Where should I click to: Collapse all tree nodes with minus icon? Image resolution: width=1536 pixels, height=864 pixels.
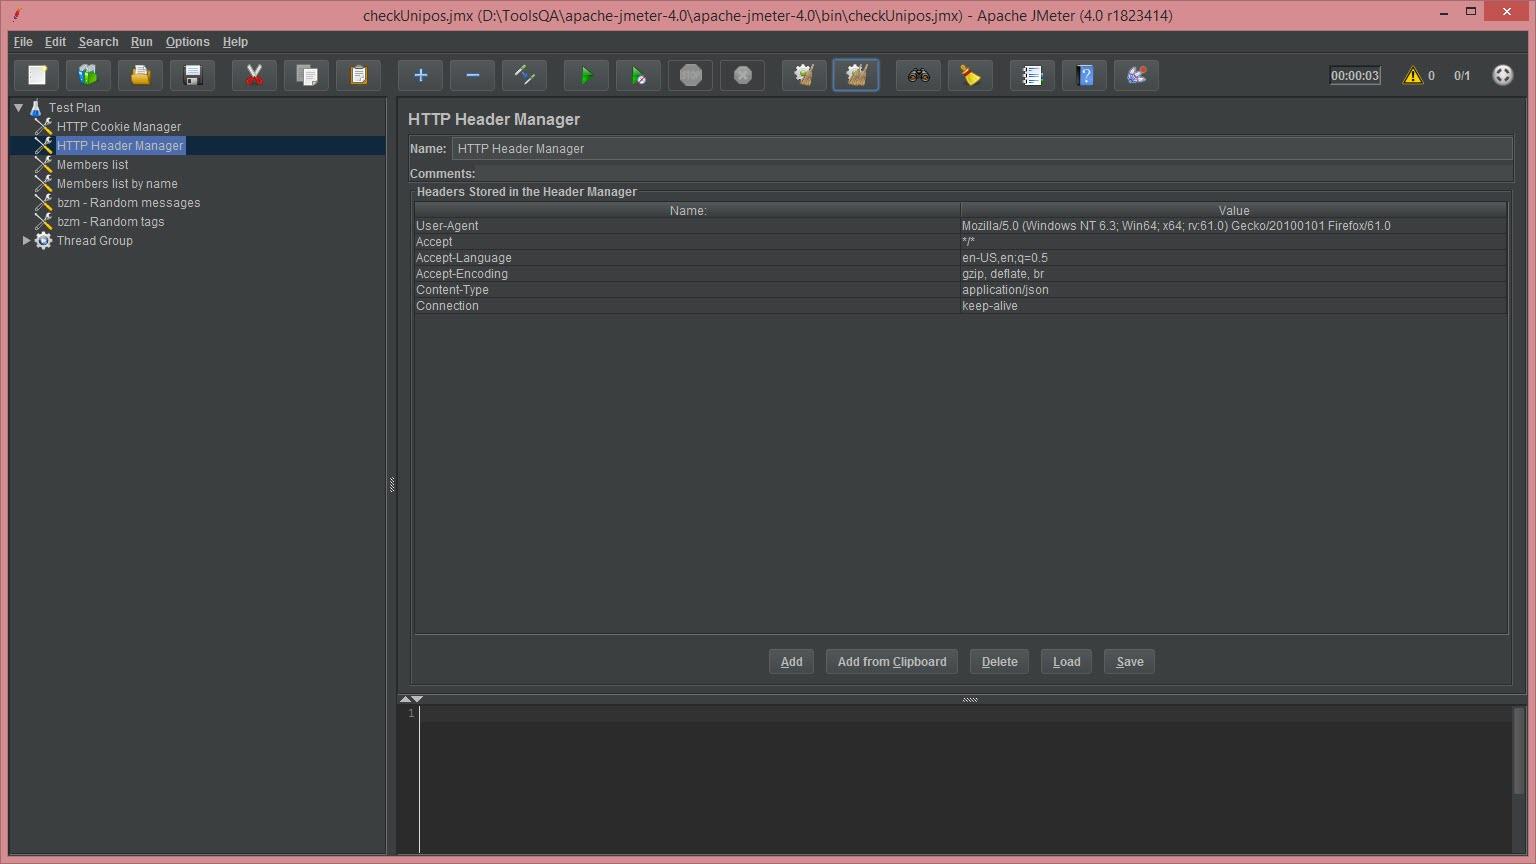point(473,75)
